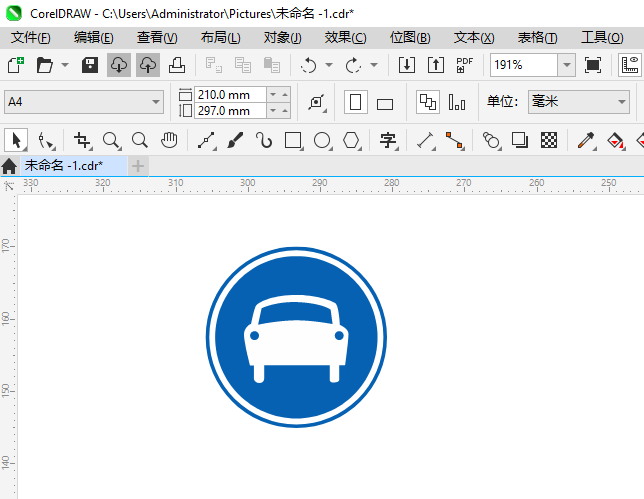
Task: Select the Ellipse tool
Action: 322,140
